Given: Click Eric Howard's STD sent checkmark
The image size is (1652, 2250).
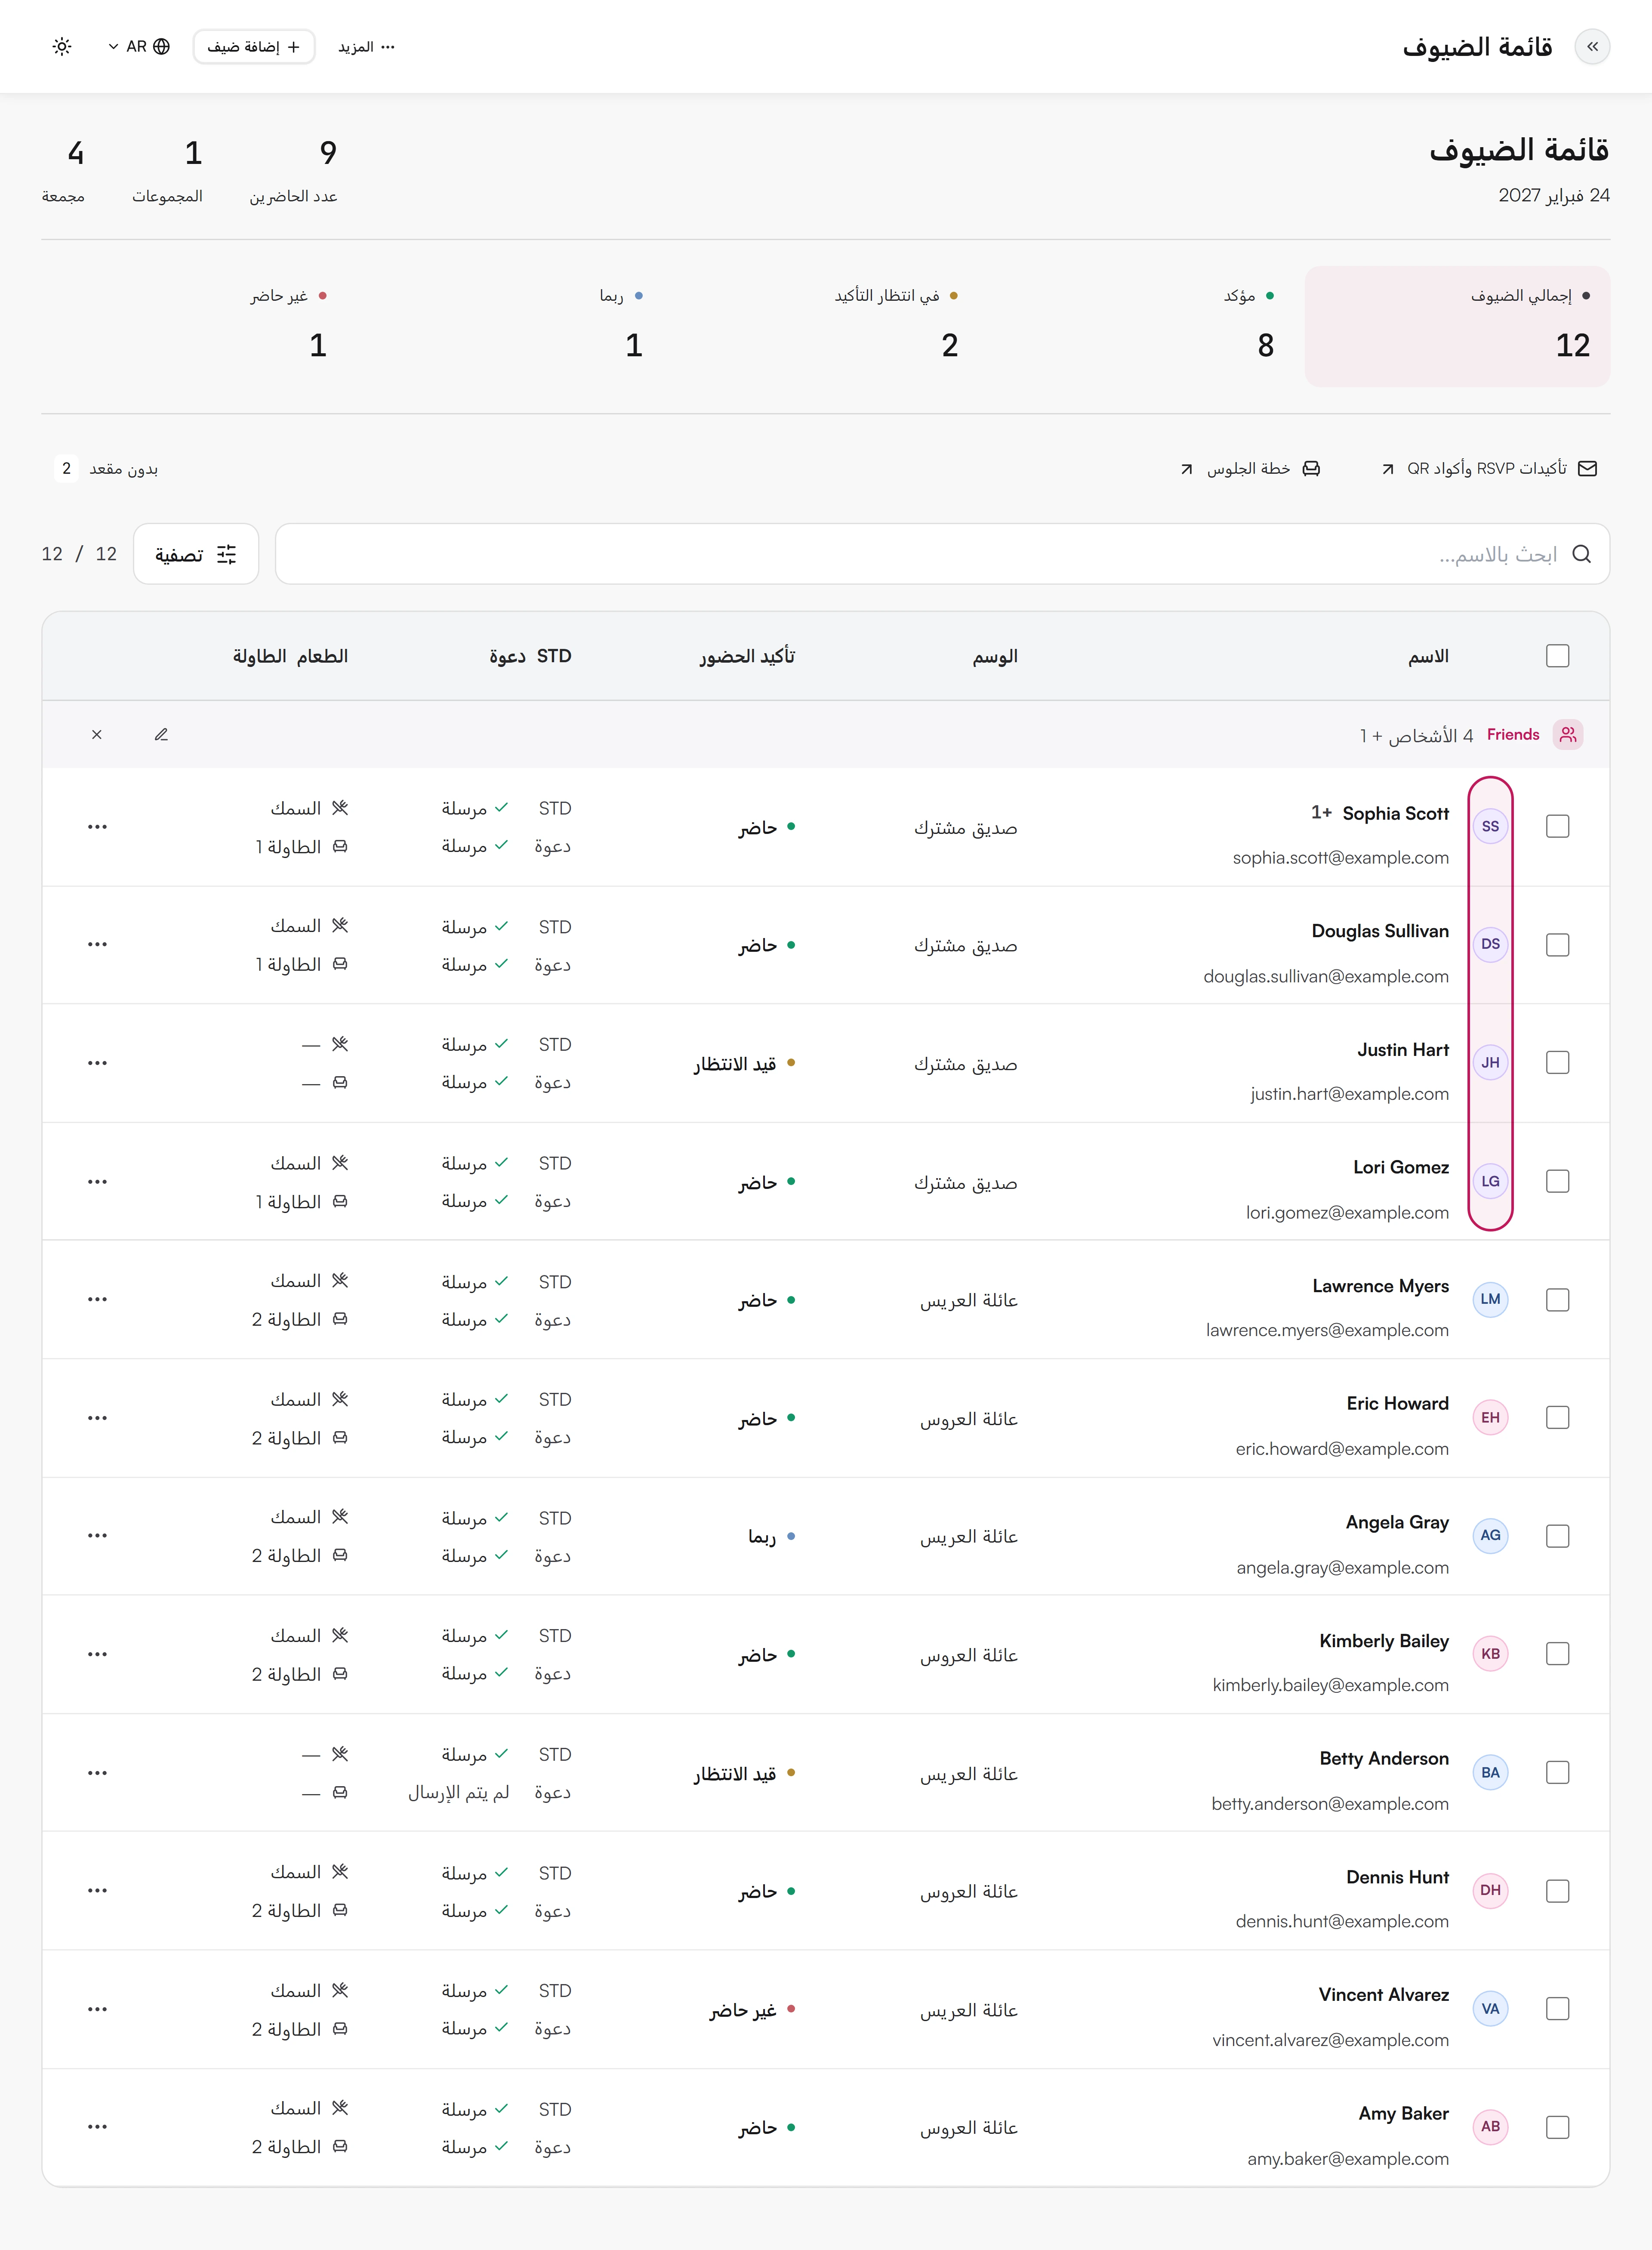Looking at the screenshot, I should point(501,1399).
